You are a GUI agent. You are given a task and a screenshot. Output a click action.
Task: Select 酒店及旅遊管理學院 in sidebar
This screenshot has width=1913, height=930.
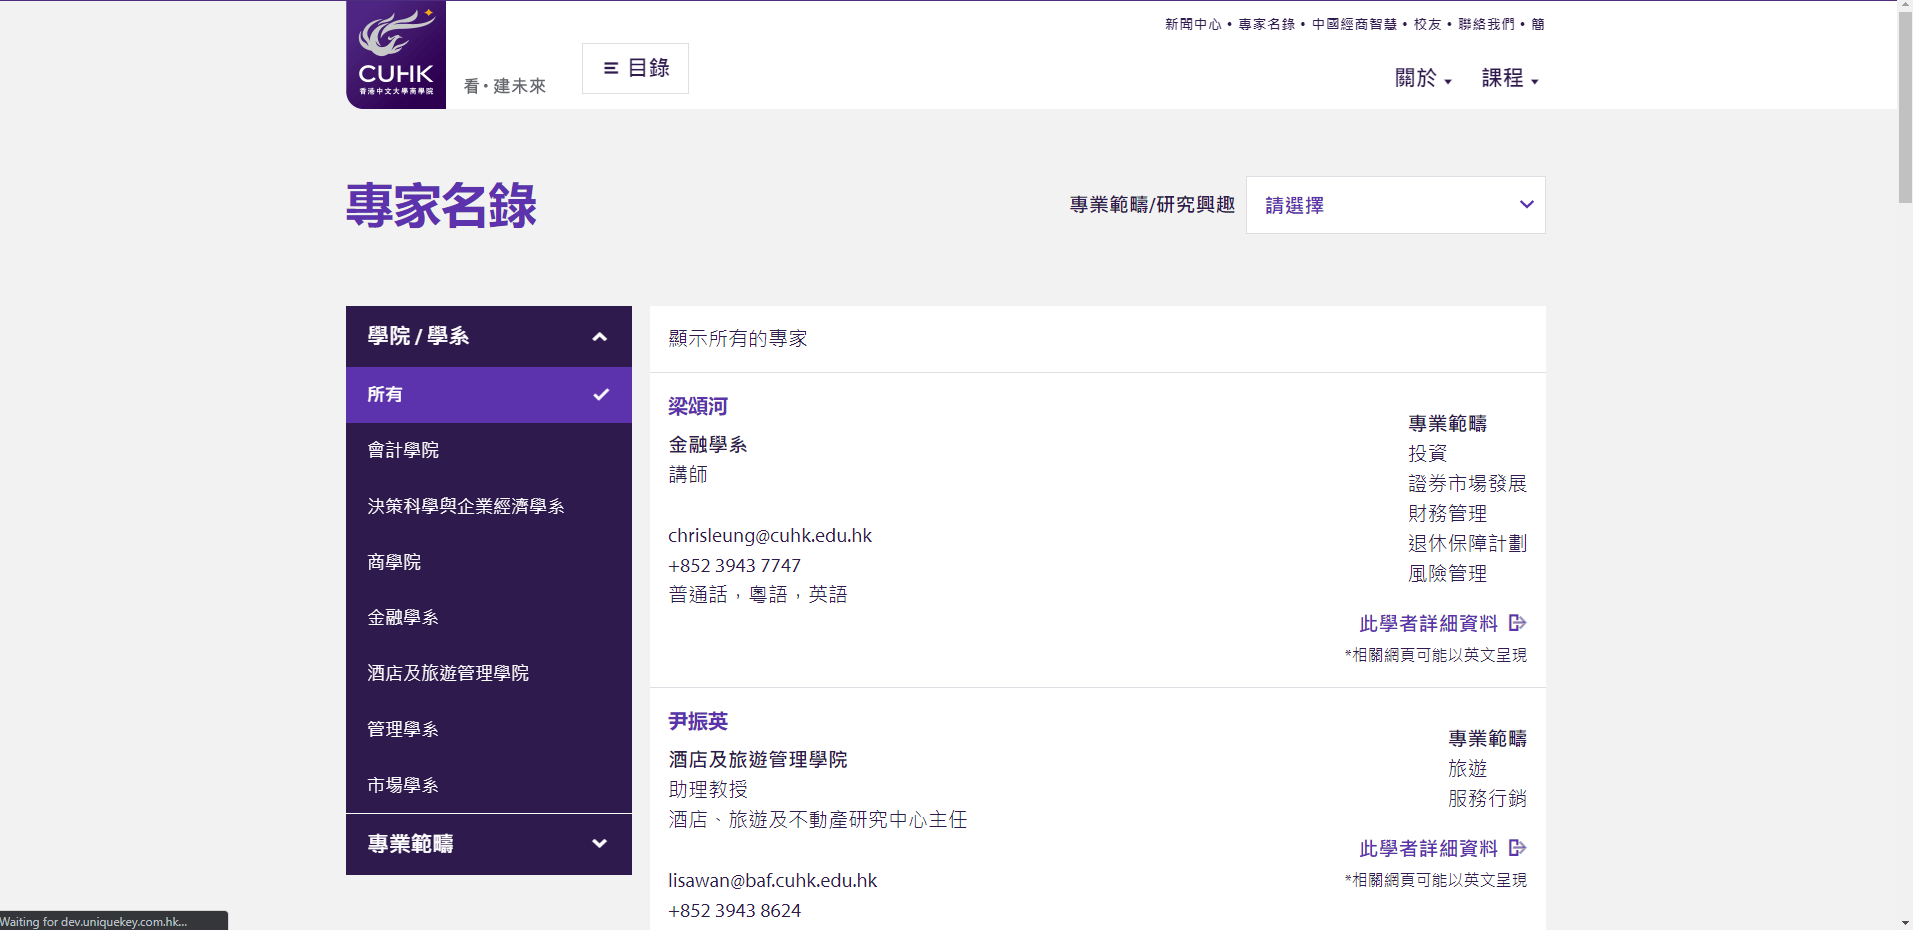[448, 673]
